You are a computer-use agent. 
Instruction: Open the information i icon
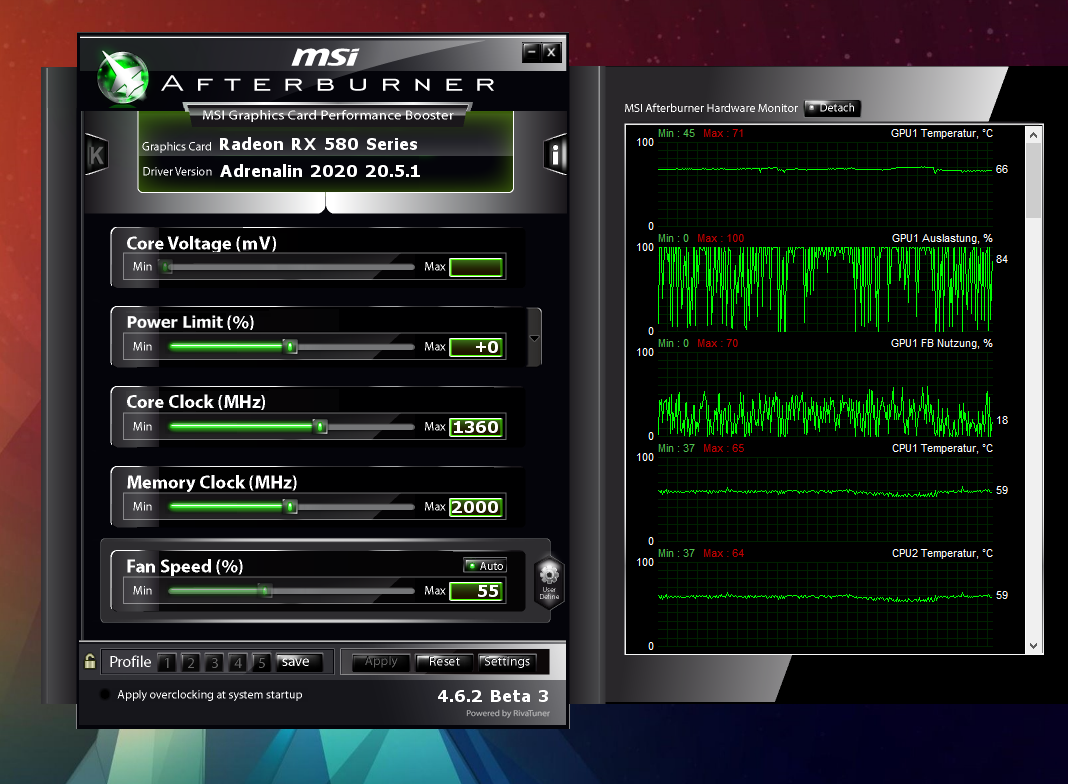pos(555,155)
